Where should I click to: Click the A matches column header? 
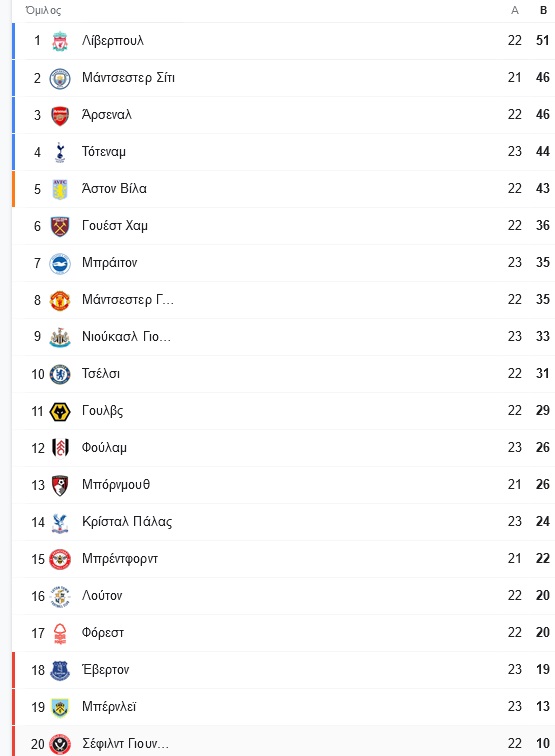[x=515, y=10]
